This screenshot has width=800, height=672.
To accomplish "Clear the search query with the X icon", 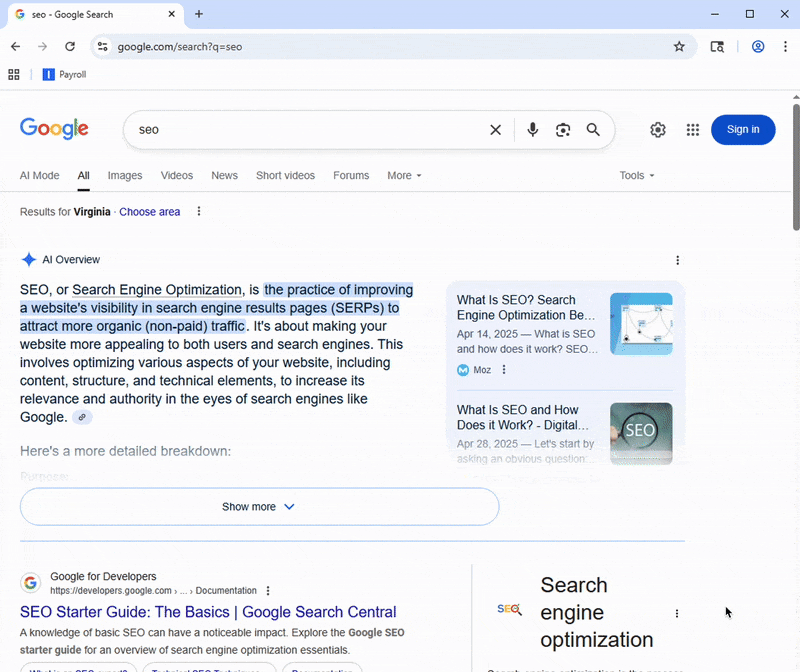I will click(496, 130).
